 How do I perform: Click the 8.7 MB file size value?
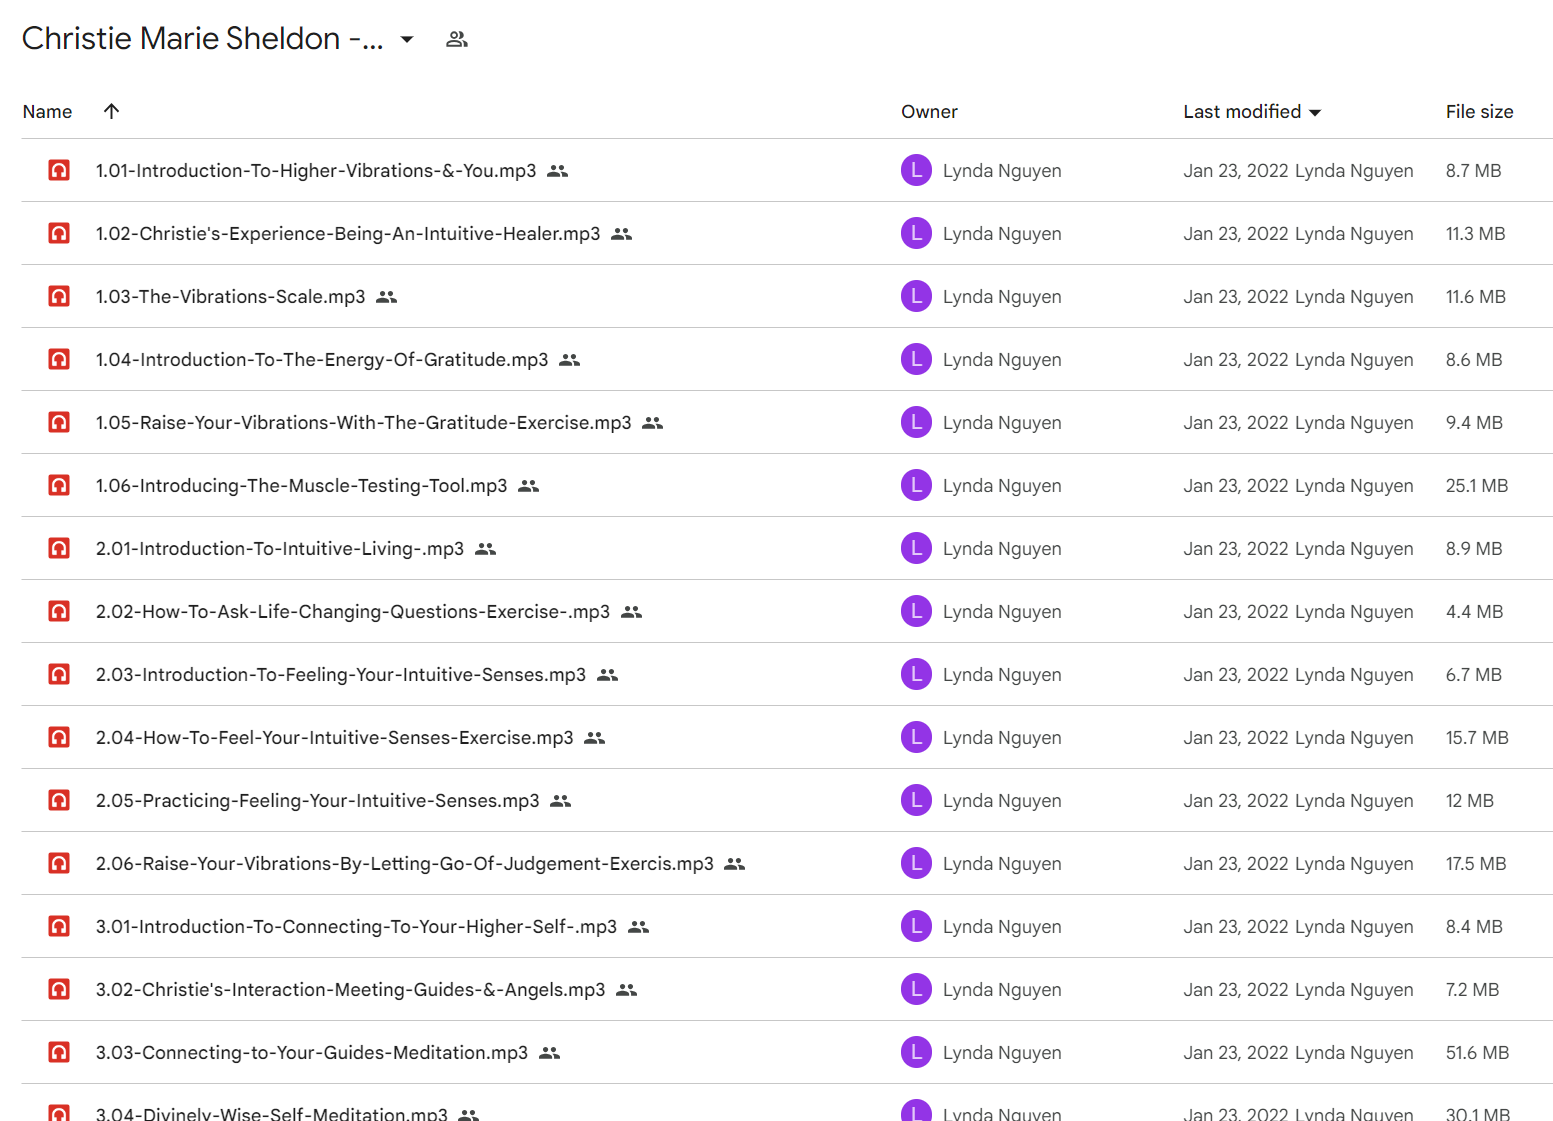(1473, 171)
